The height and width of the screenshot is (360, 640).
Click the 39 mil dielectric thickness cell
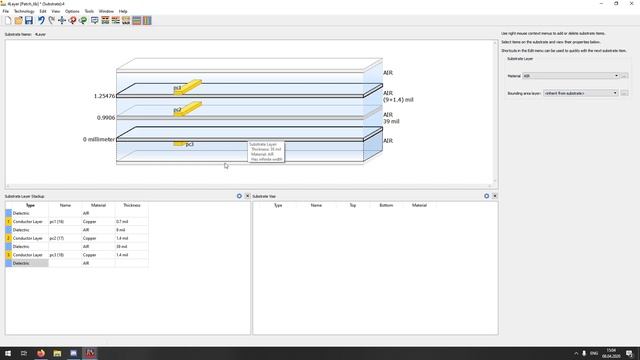click(x=131, y=247)
